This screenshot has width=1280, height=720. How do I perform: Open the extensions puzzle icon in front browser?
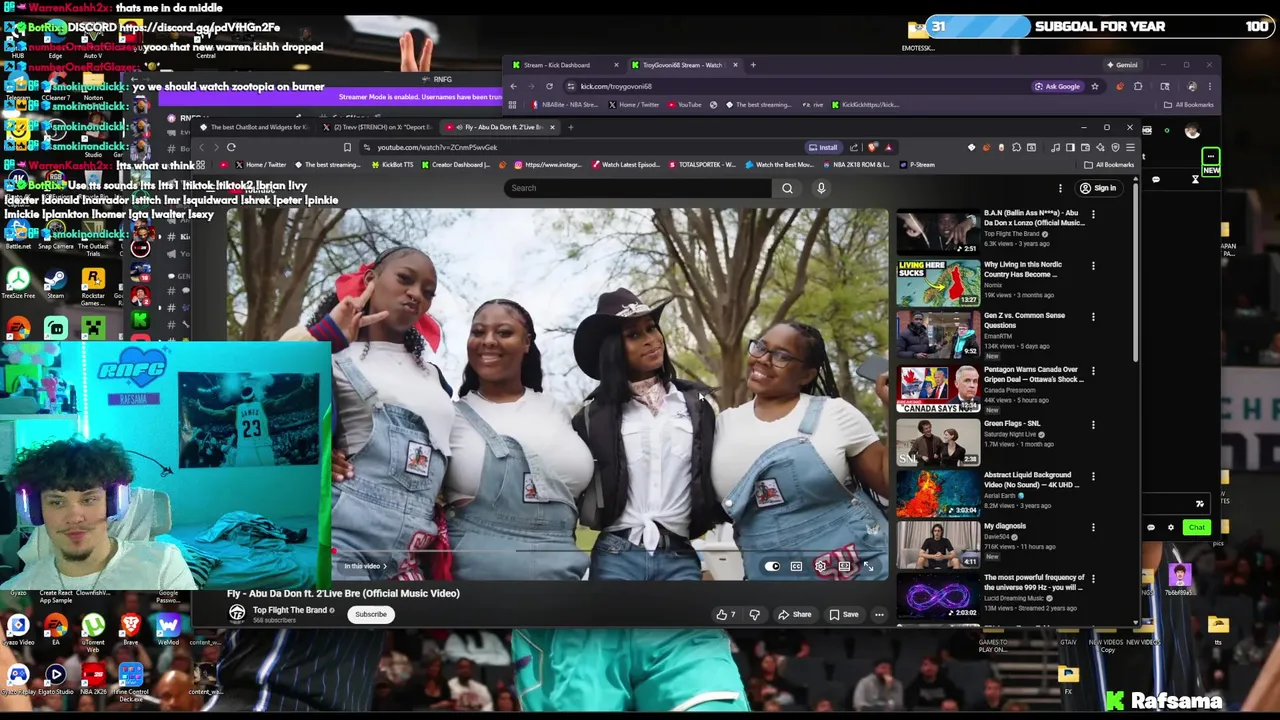(x=1016, y=148)
